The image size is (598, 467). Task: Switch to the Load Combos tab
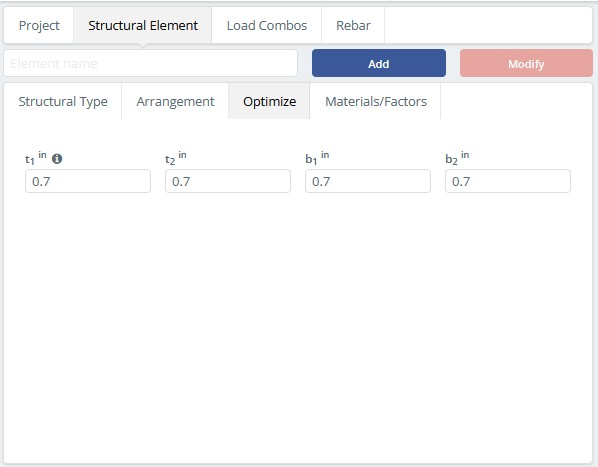click(267, 26)
